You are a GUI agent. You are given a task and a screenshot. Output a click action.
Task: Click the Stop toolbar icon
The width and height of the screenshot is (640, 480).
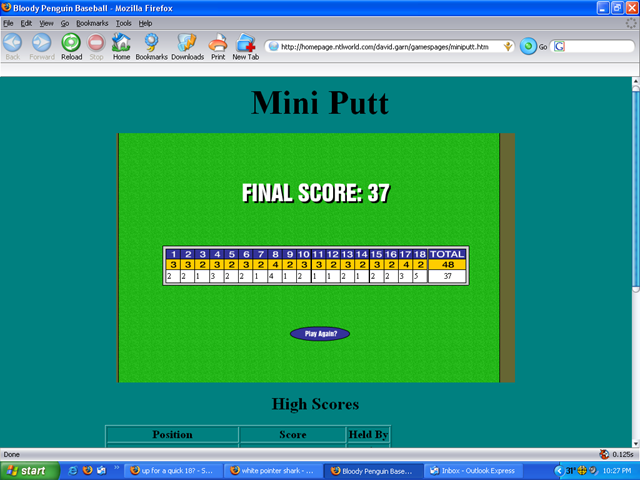click(97, 44)
